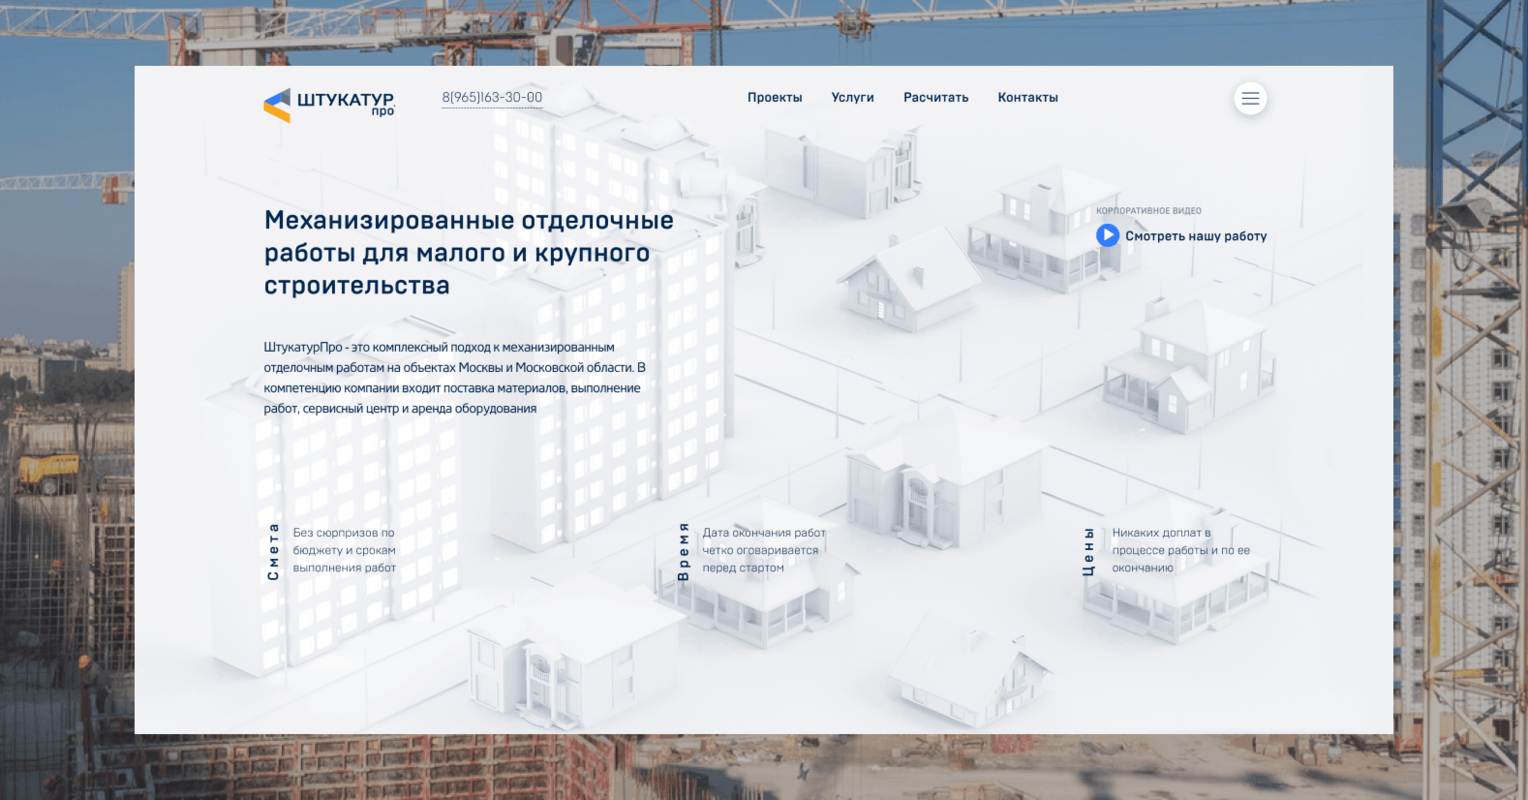Screen dimensions: 1528x800
Task: Click the vertical Время label
Action: click(x=683, y=551)
